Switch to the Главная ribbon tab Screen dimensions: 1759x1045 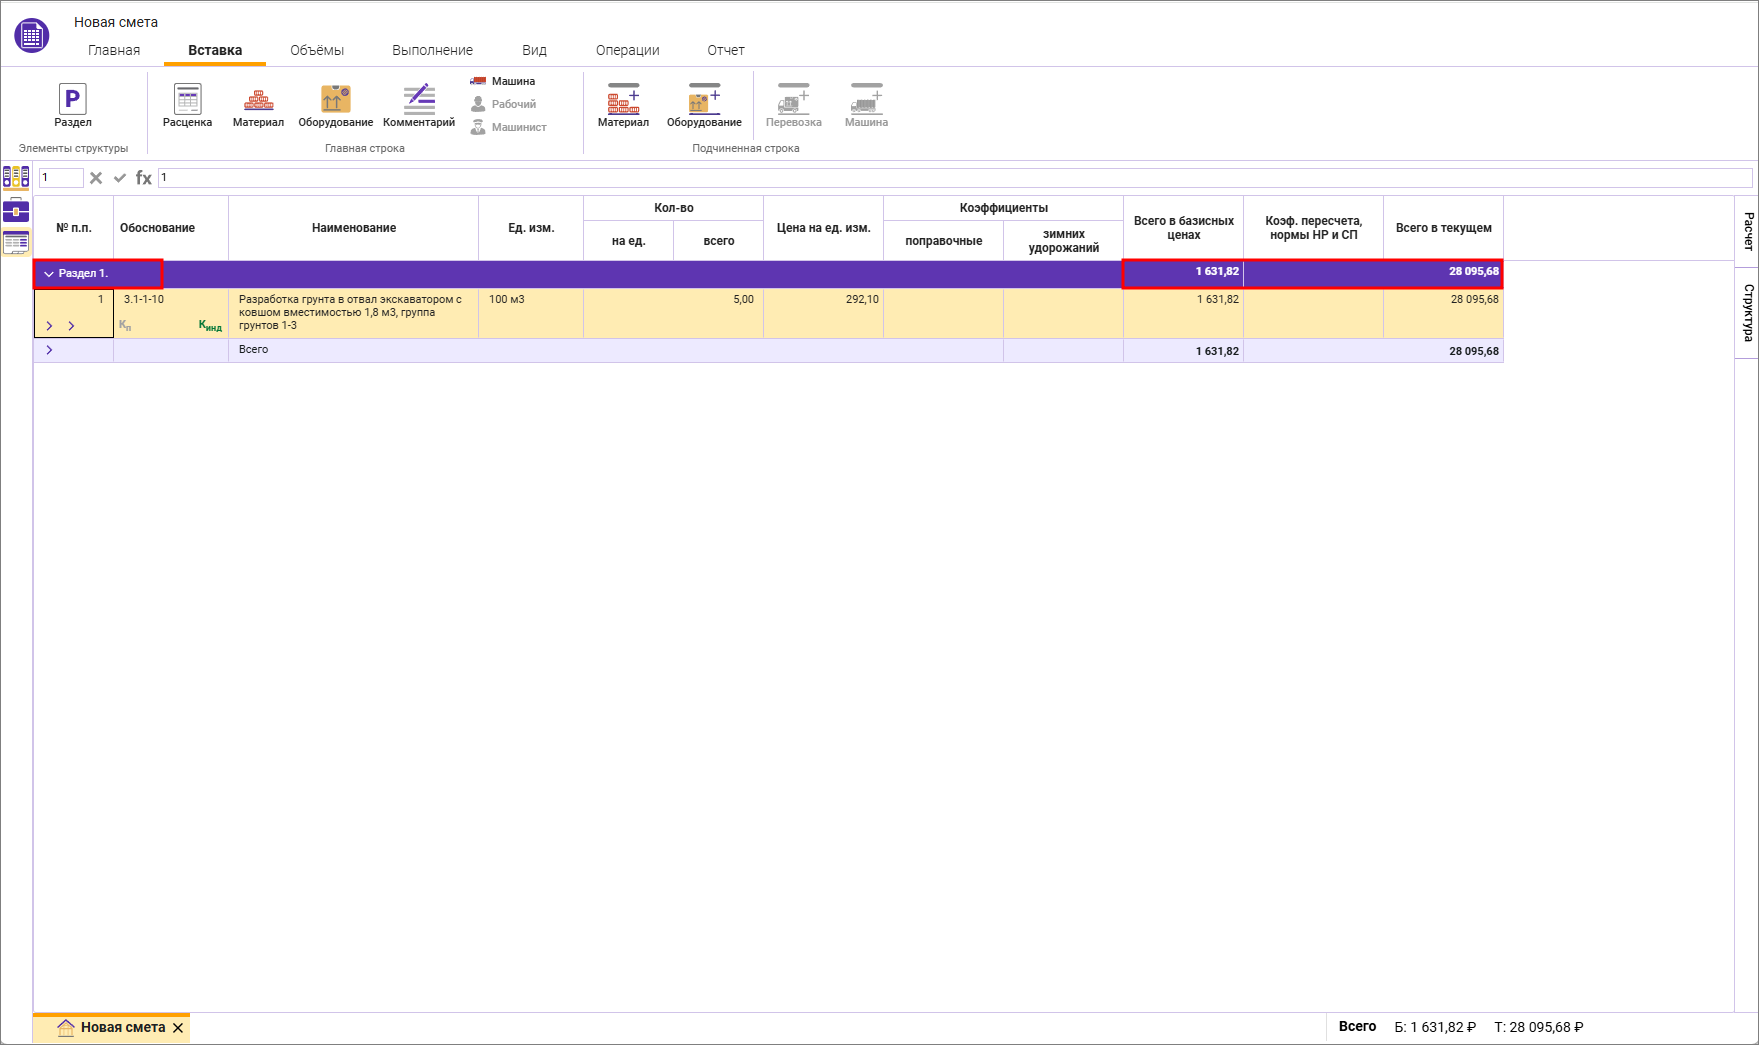[114, 50]
